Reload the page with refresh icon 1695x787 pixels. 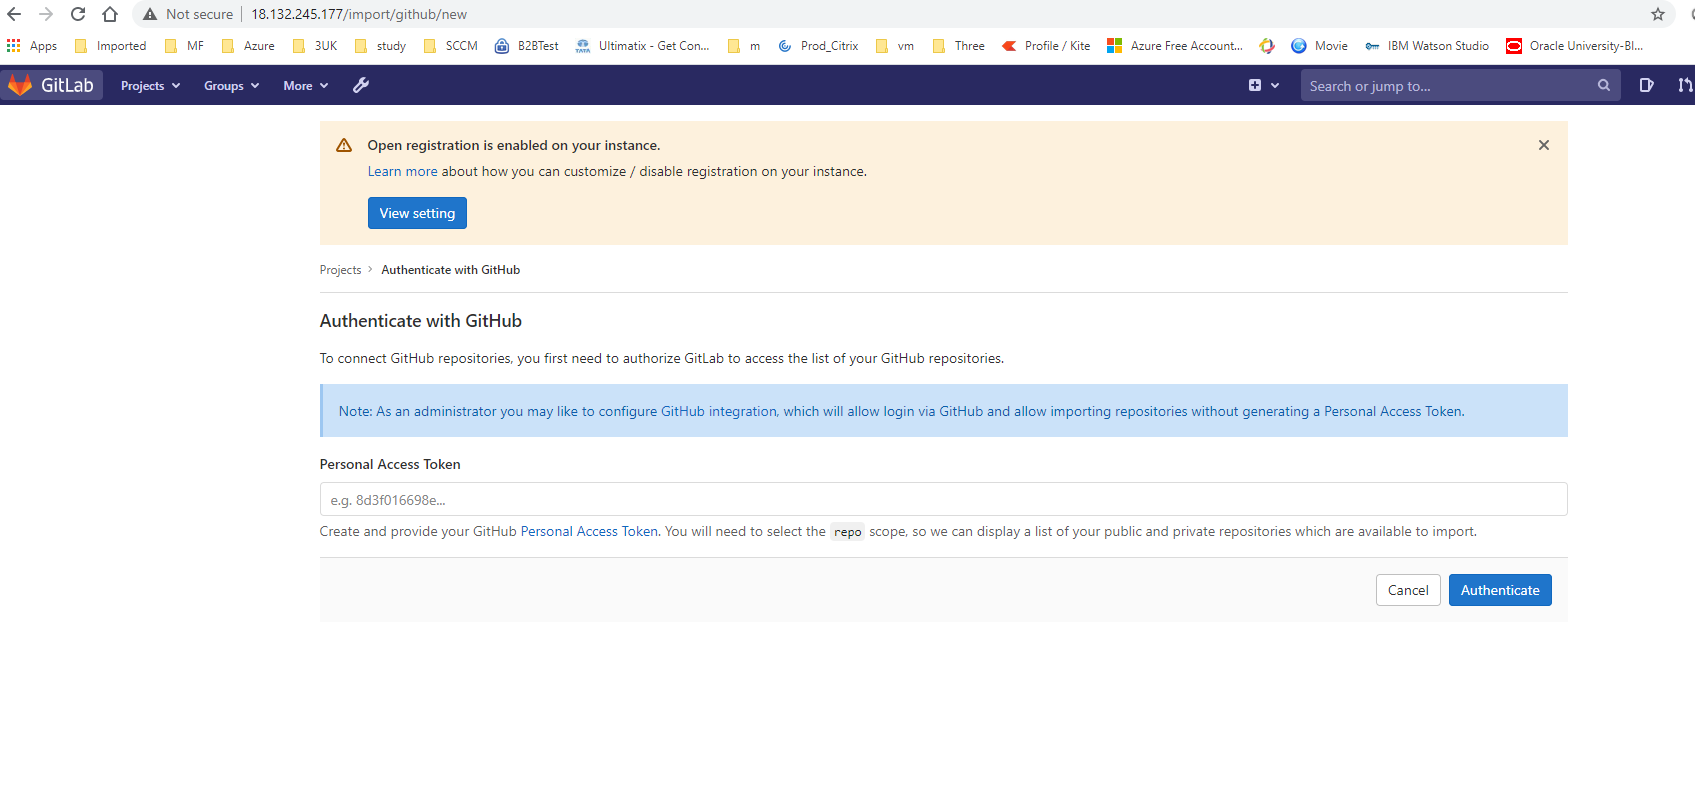78,14
